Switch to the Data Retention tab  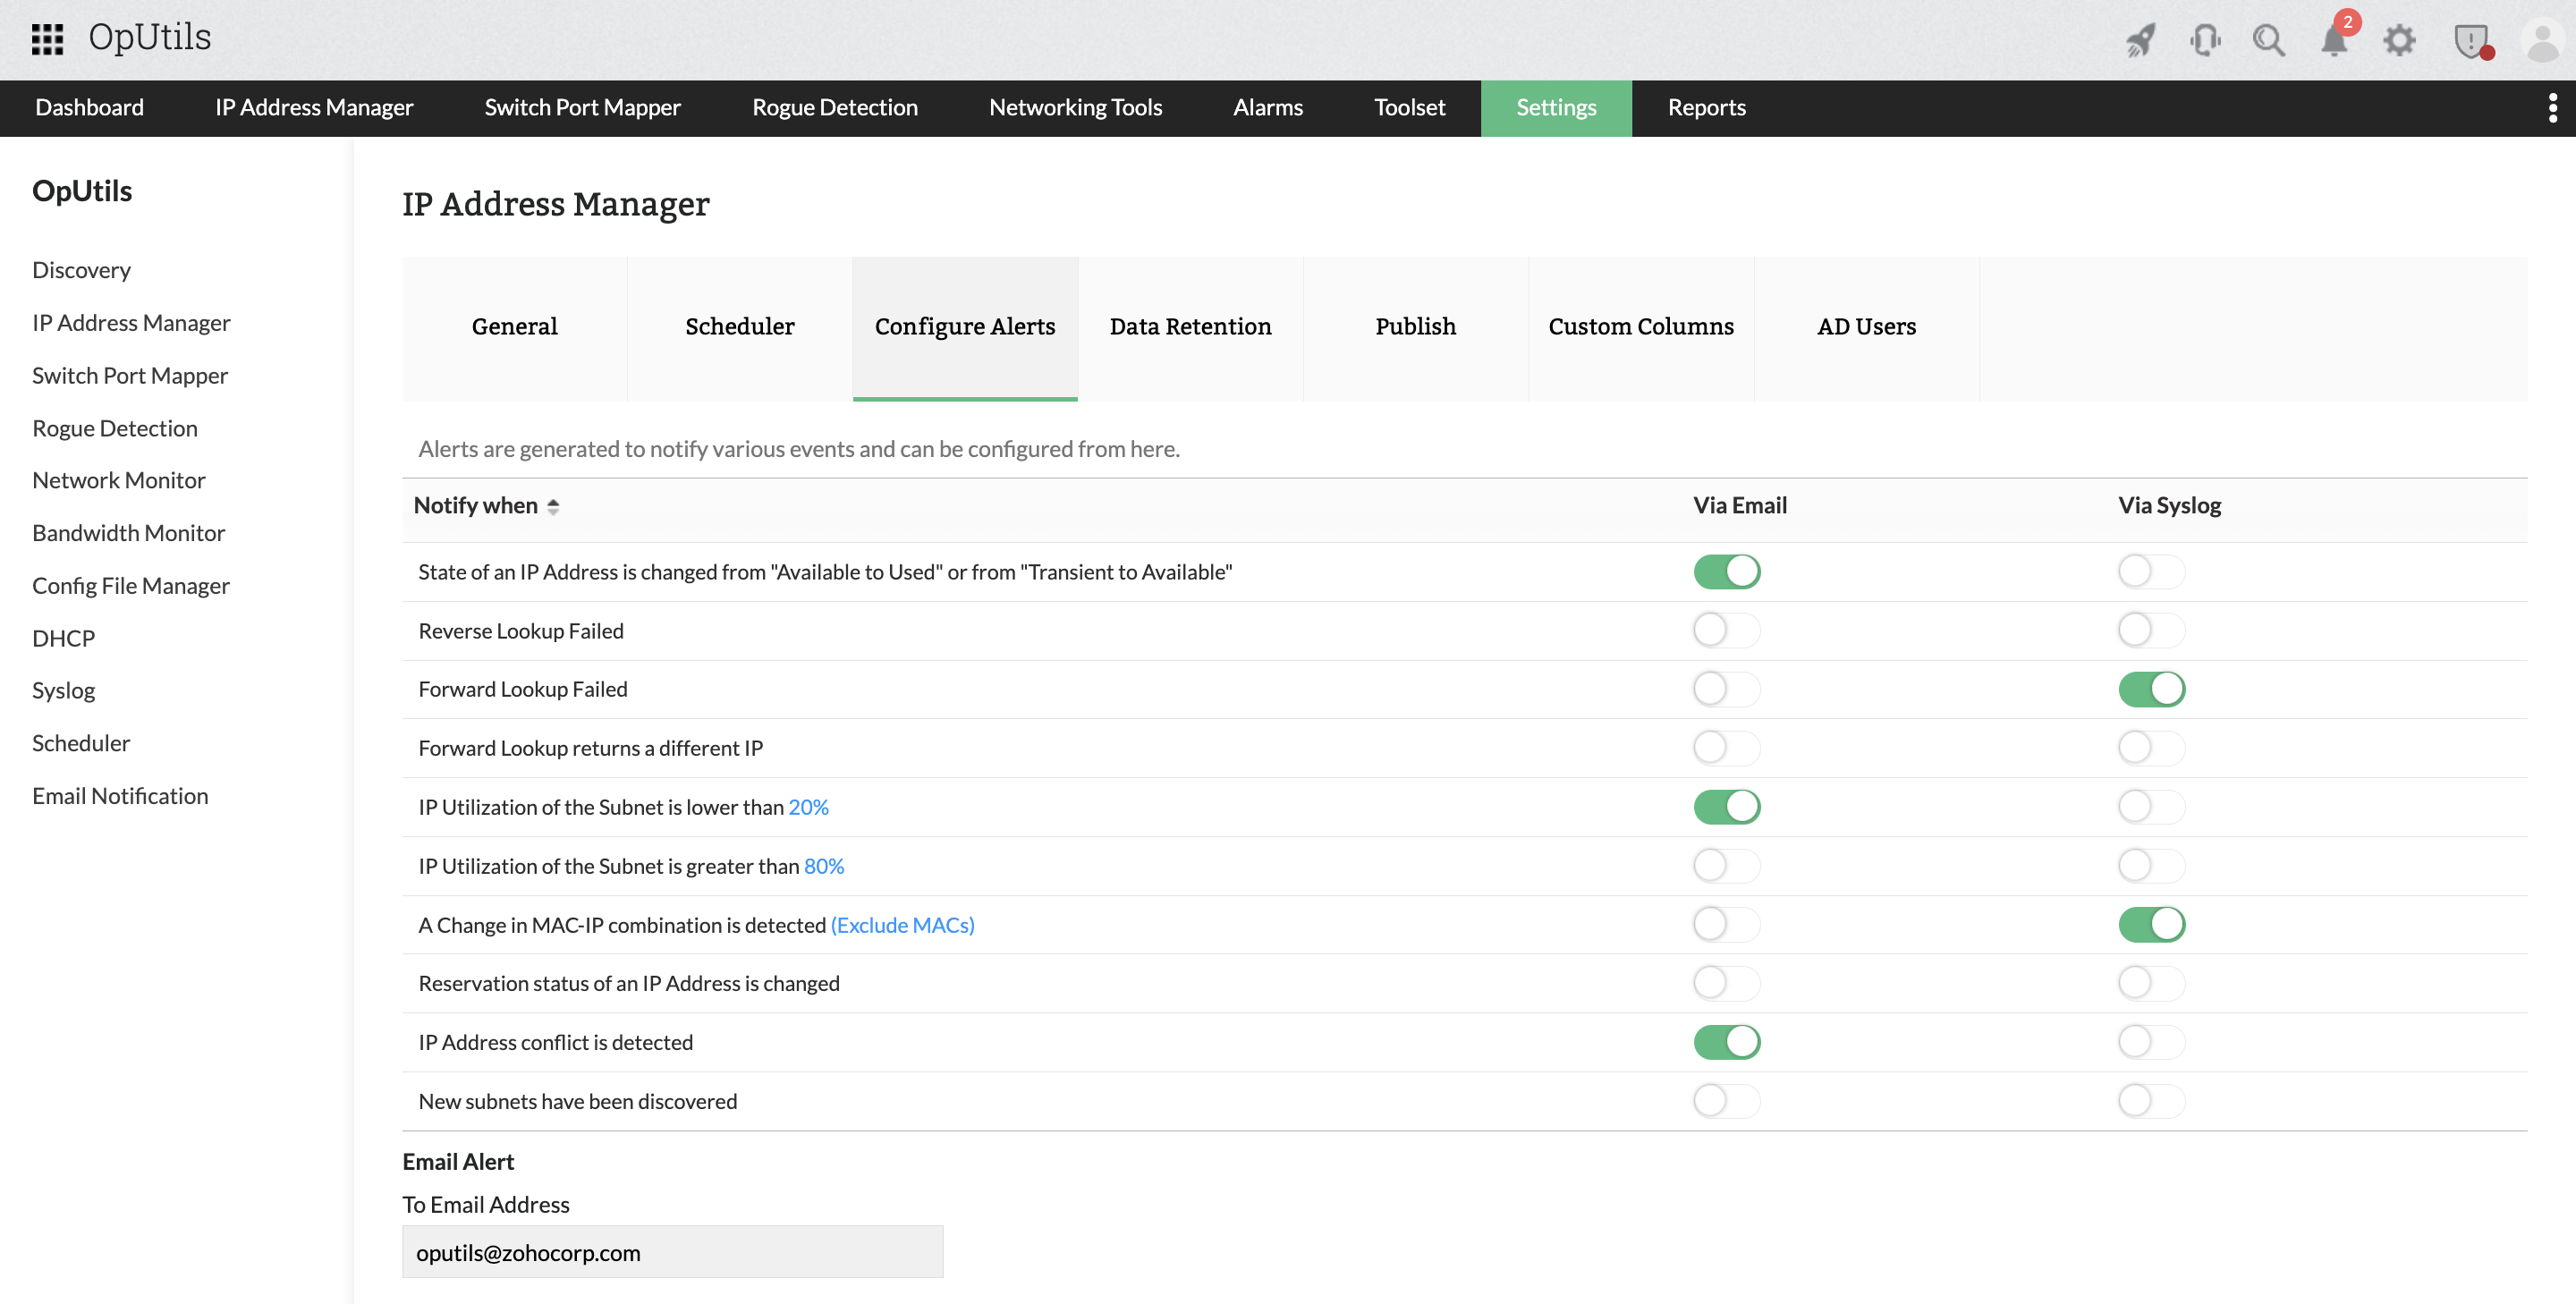click(1190, 327)
